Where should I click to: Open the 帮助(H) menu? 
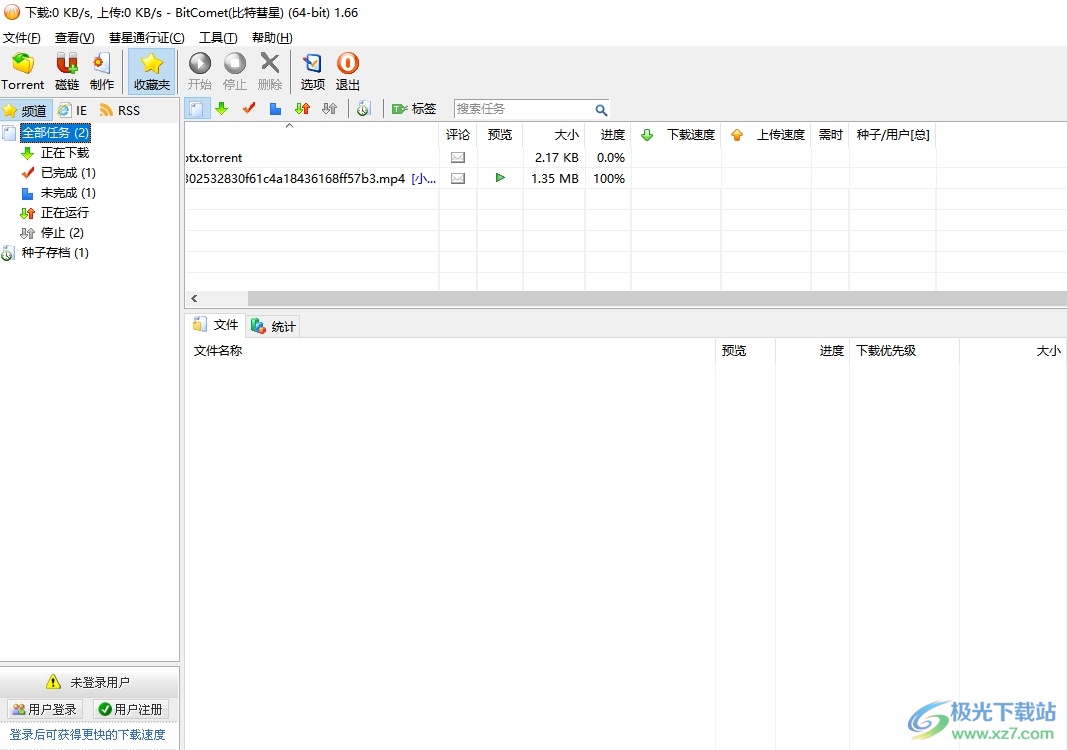[x=272, y=37]
